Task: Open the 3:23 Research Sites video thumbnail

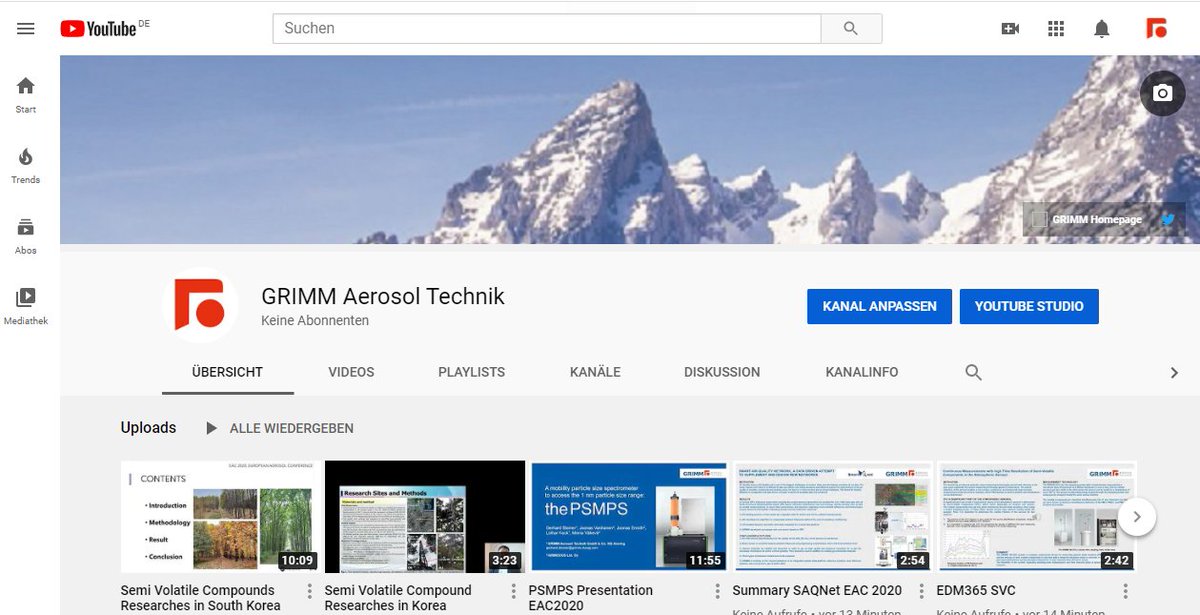Action: [x=425, y=516]
